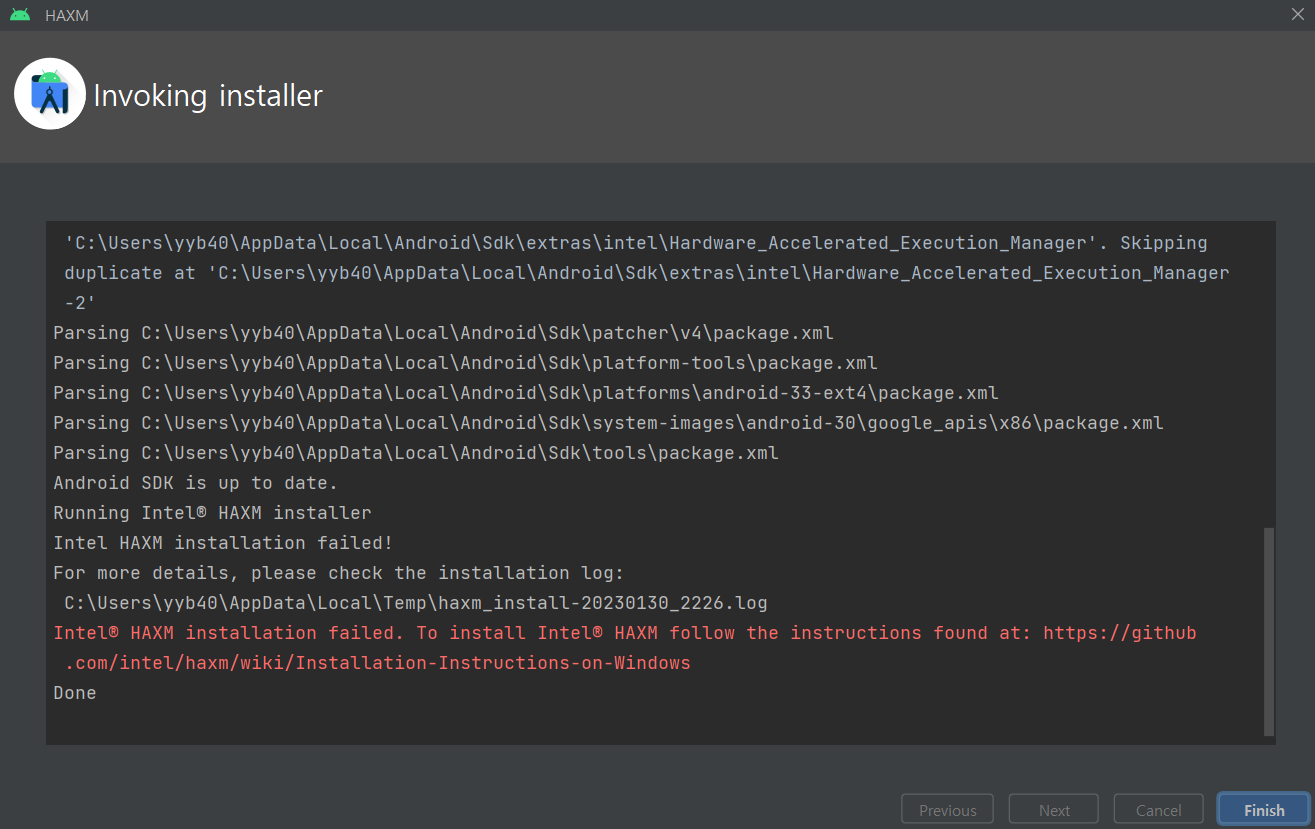Click the 'For more details' log line
Viewport: 1315px width, 829px height.
pyautogui.click(x=339, y=573)
